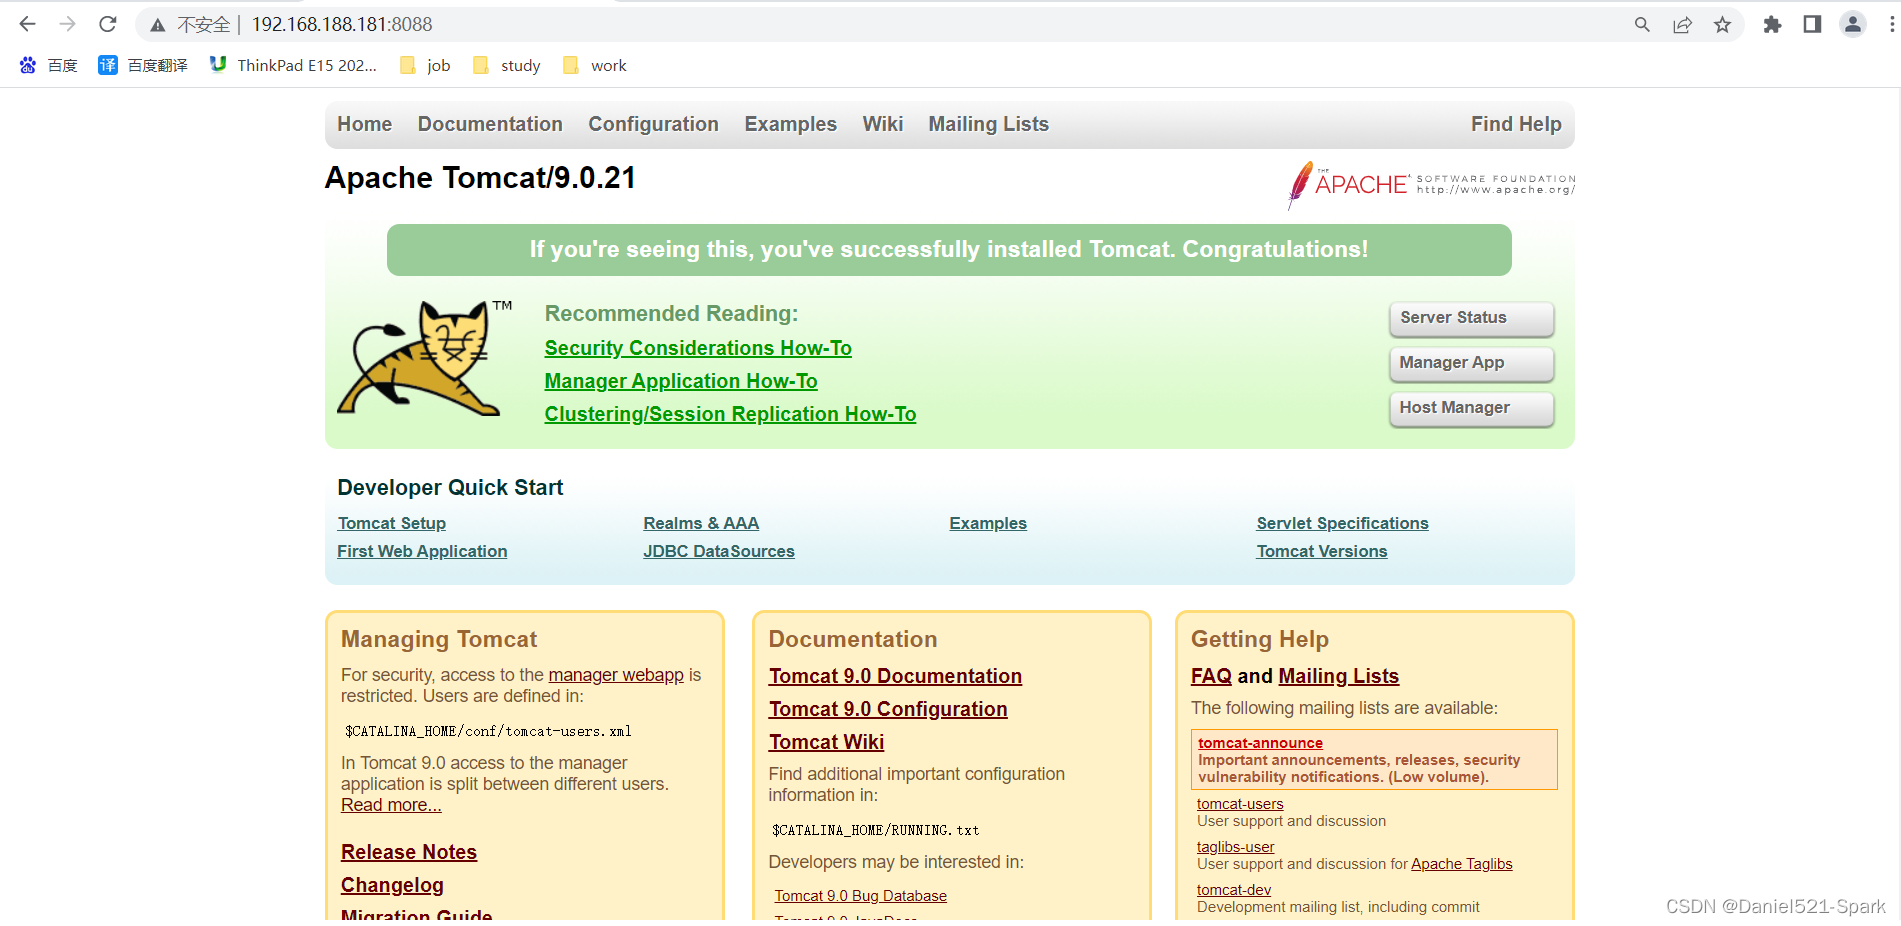
Task: Open the ThinkPad E15 bookmark
Action: point(293,66)
